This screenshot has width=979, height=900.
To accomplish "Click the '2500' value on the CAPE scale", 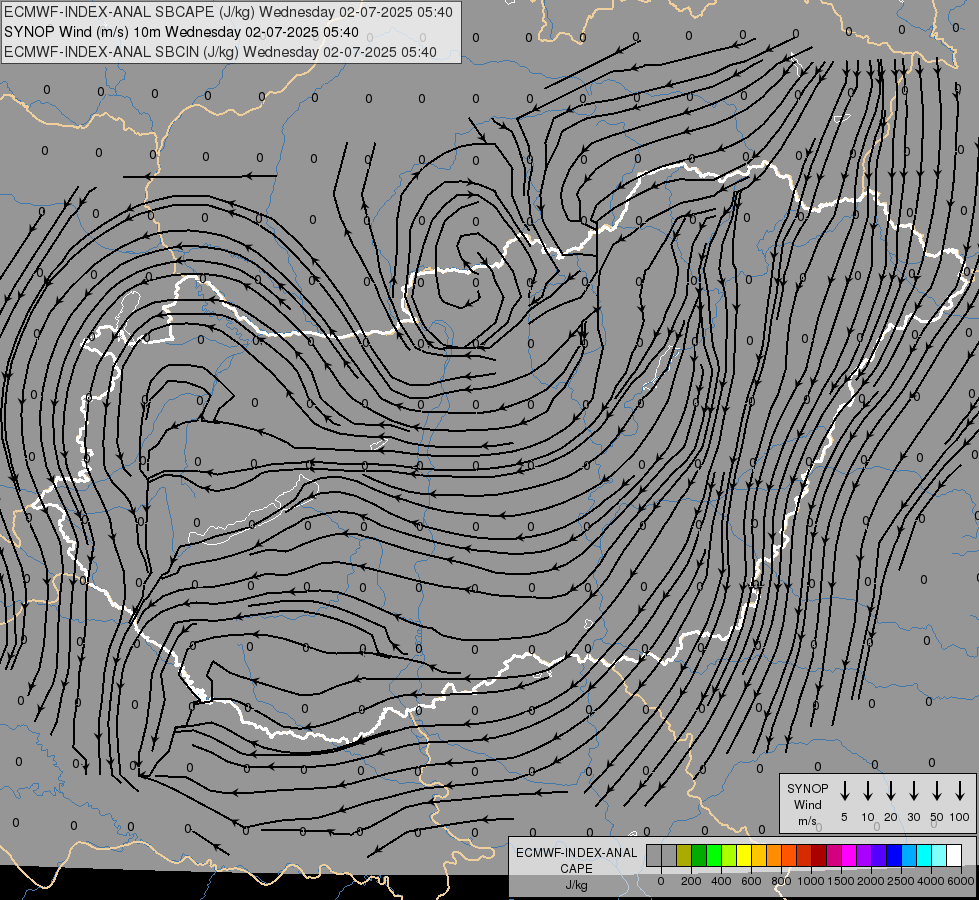I will [x=901, y=881].
